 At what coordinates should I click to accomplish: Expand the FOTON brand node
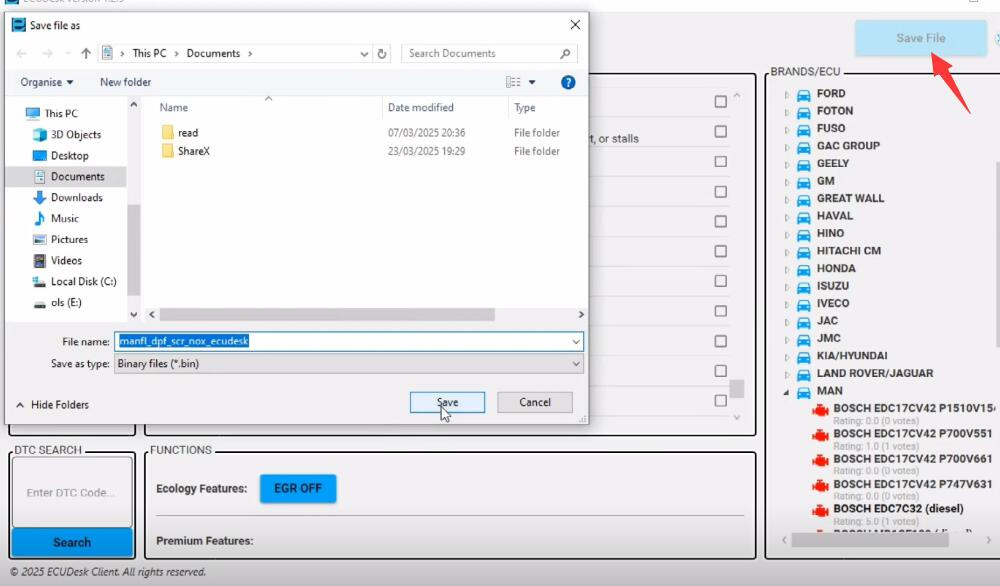pyautogui.click(x=789, y=111)
